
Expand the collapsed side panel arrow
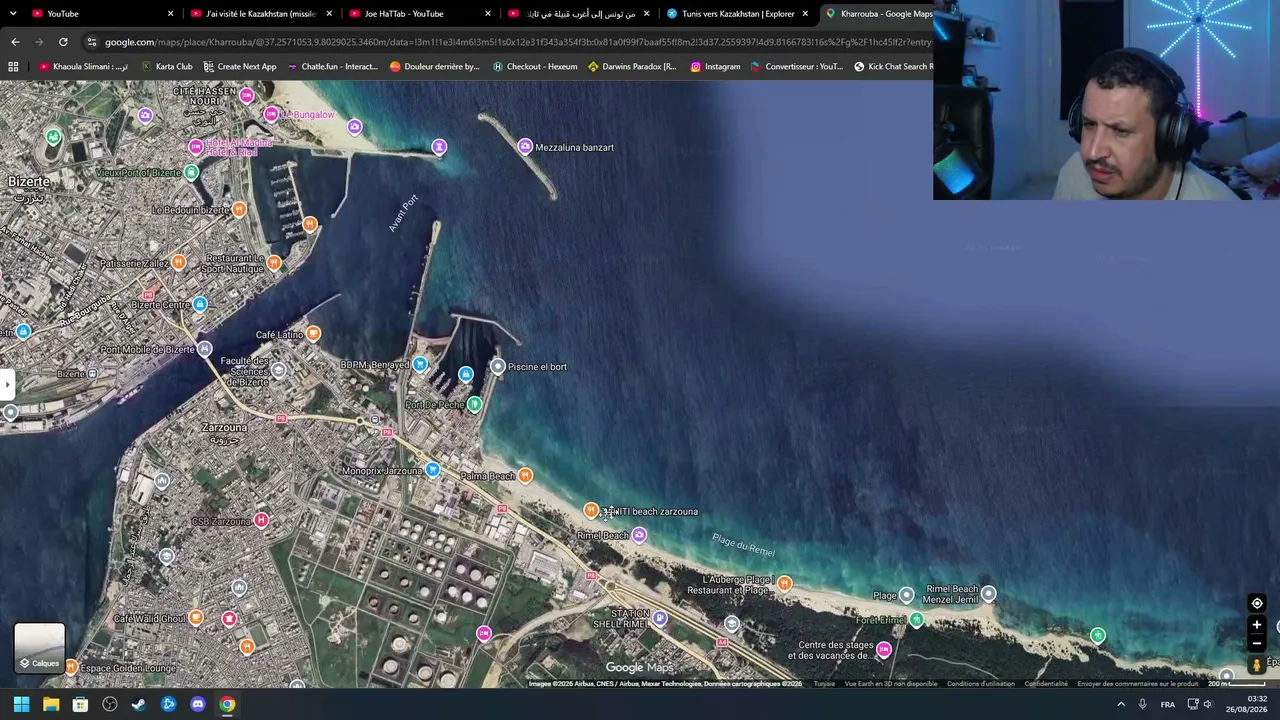[x=7, y=384]
